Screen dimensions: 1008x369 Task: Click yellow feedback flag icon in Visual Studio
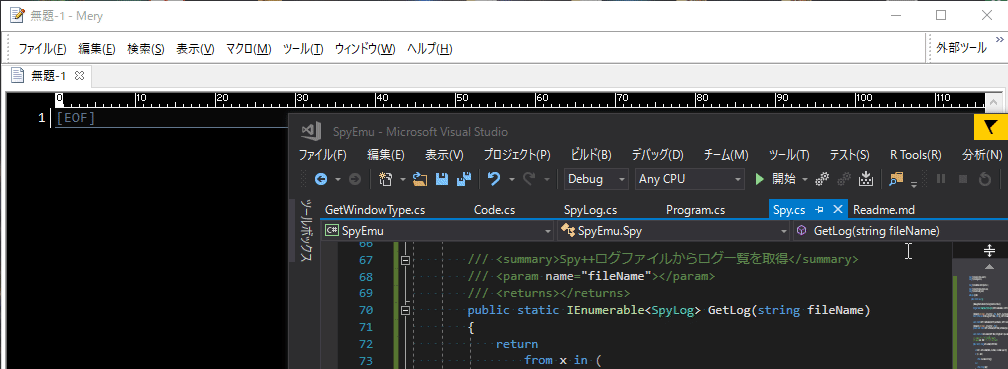pos(991,127)
